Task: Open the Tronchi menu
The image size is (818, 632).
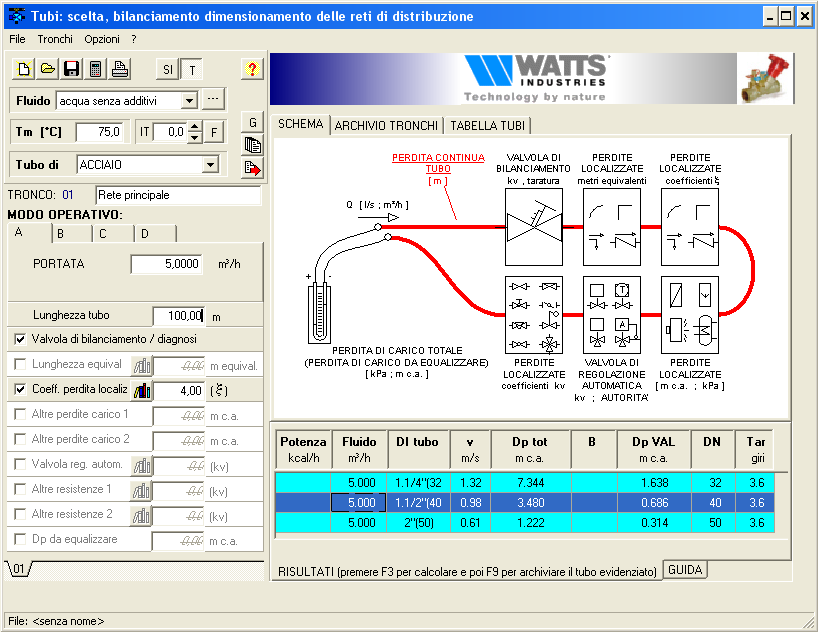Action: [55, 39]
